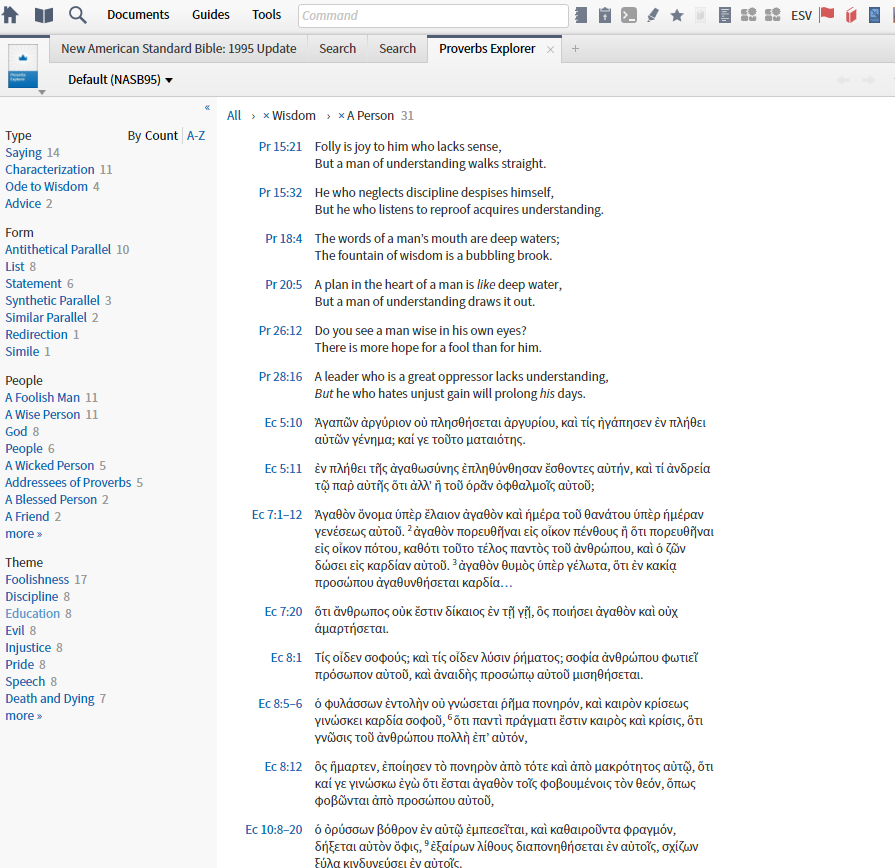The image size is (895, 868).
Task: Click the terminal prompt shortcut icon
Action: tap(629, 15)
